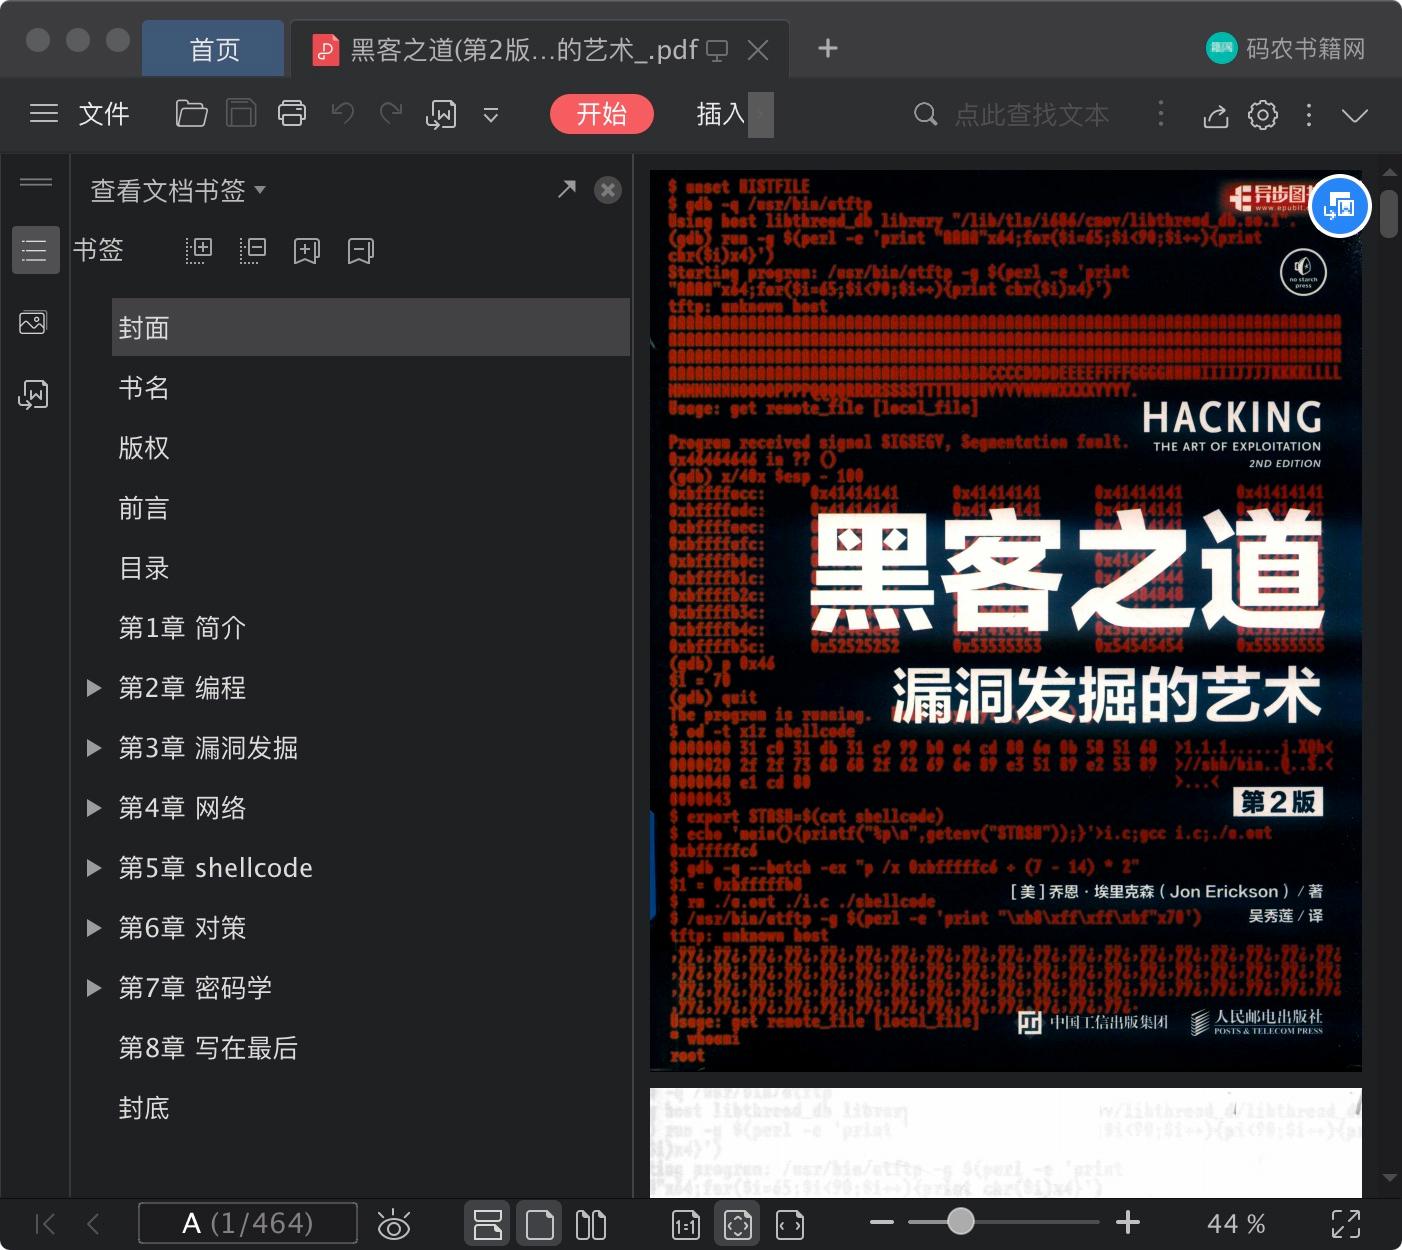Expand 第6章 对策 bookmark

coord(94,928)
